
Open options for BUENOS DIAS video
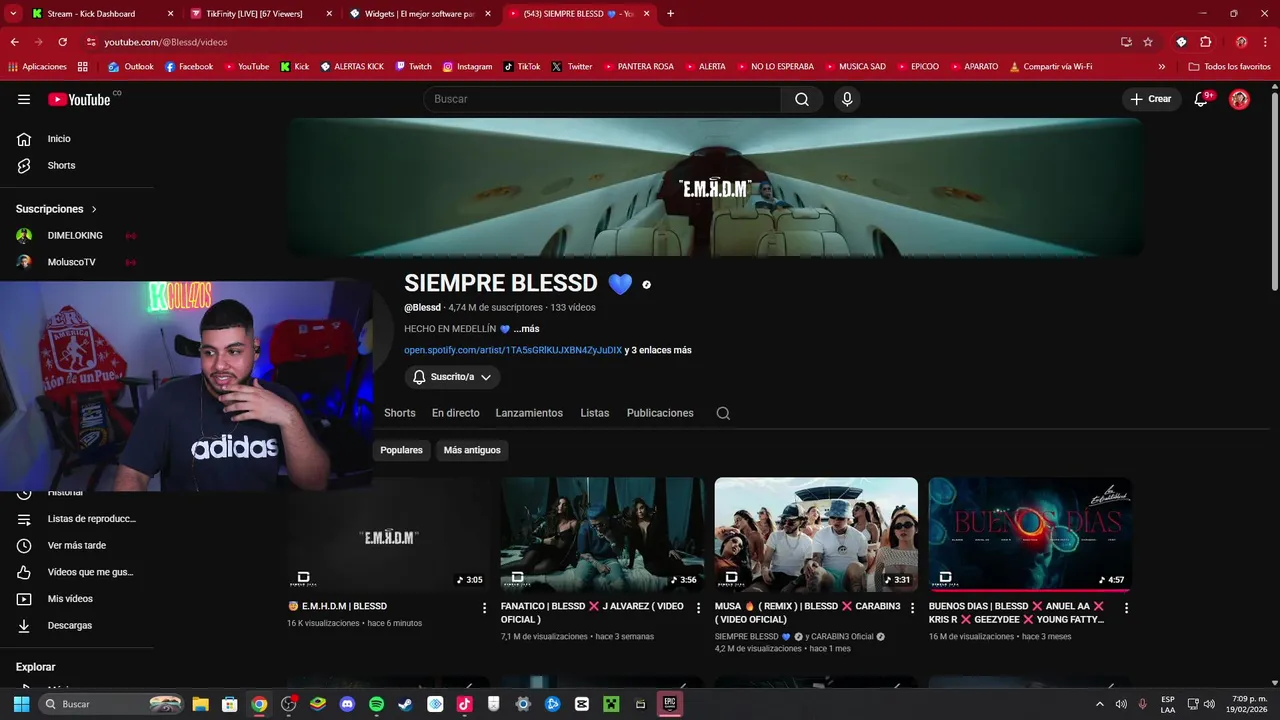(x=1126, y=608)
